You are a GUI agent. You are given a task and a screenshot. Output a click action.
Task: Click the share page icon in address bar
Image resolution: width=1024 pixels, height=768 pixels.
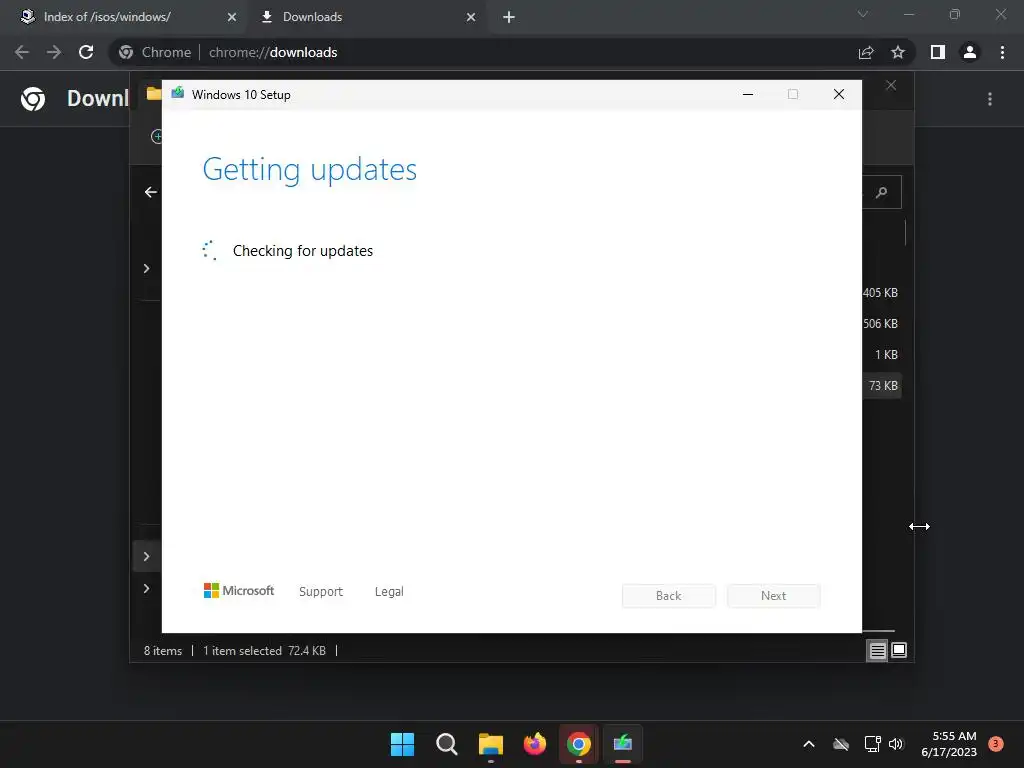point(866,52)
